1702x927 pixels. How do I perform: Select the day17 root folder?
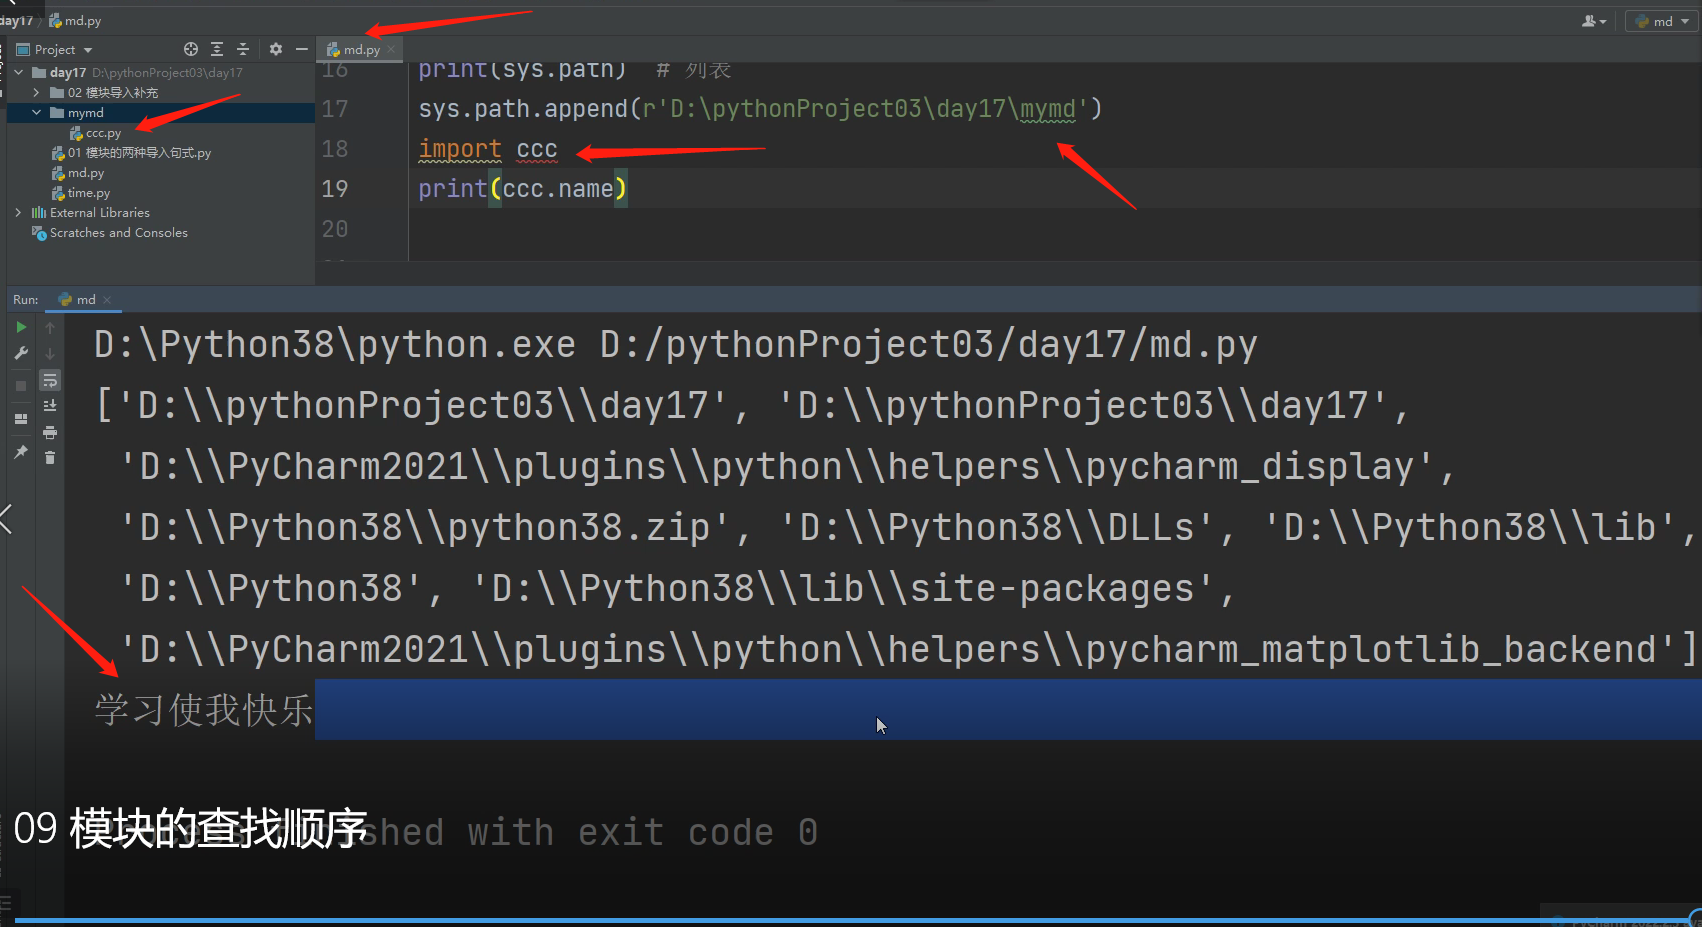coord(68,72)
